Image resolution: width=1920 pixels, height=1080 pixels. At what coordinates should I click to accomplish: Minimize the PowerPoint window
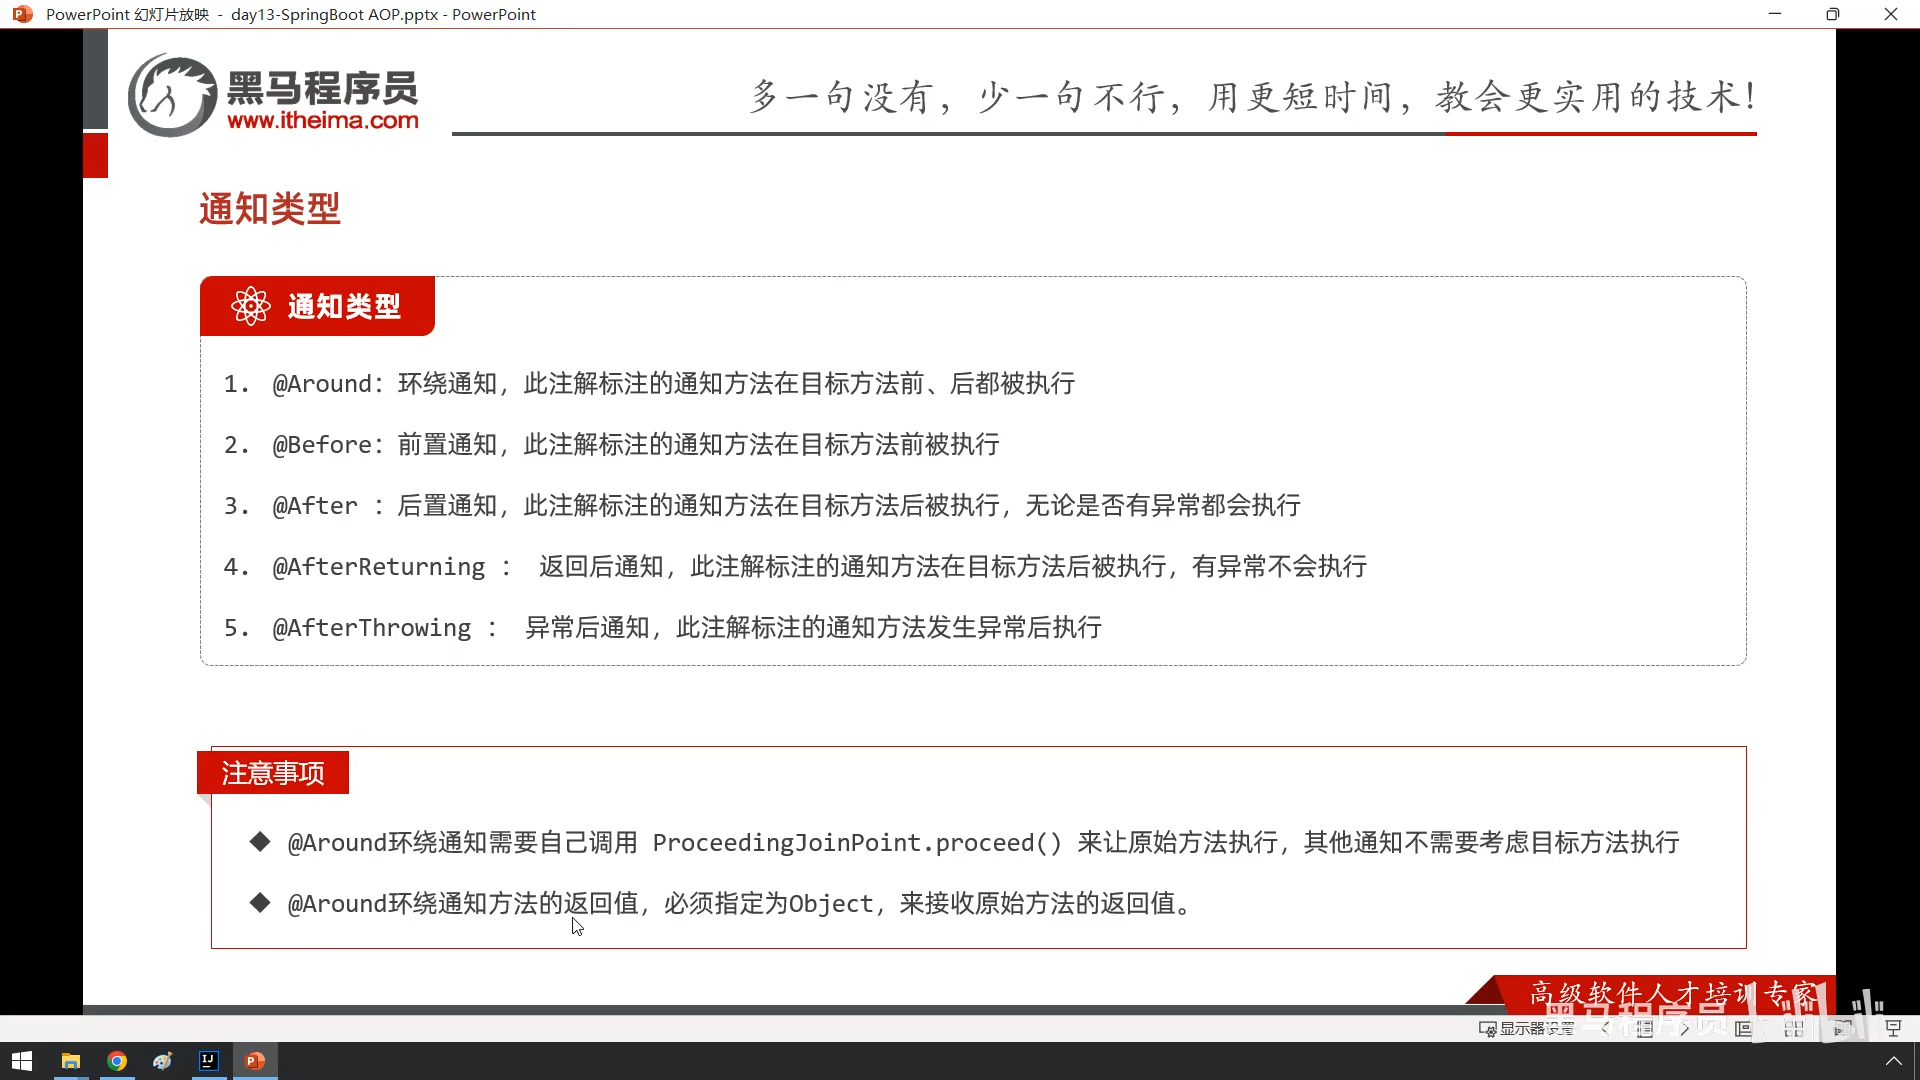(x=1775, y=14)
